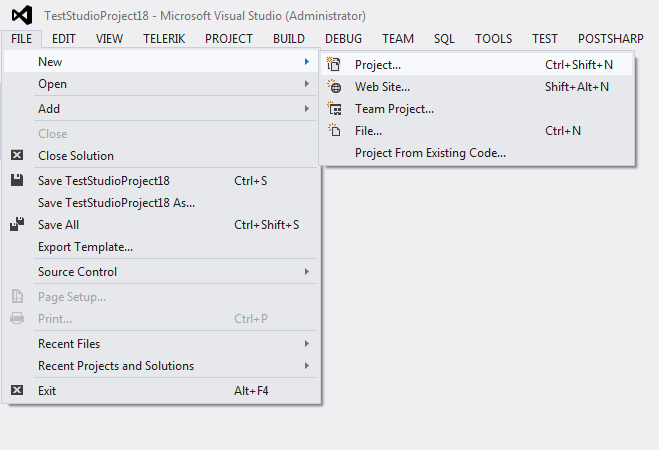Click the New Web Site globe icon
The image size is (659, 450).
coord(334,87)
